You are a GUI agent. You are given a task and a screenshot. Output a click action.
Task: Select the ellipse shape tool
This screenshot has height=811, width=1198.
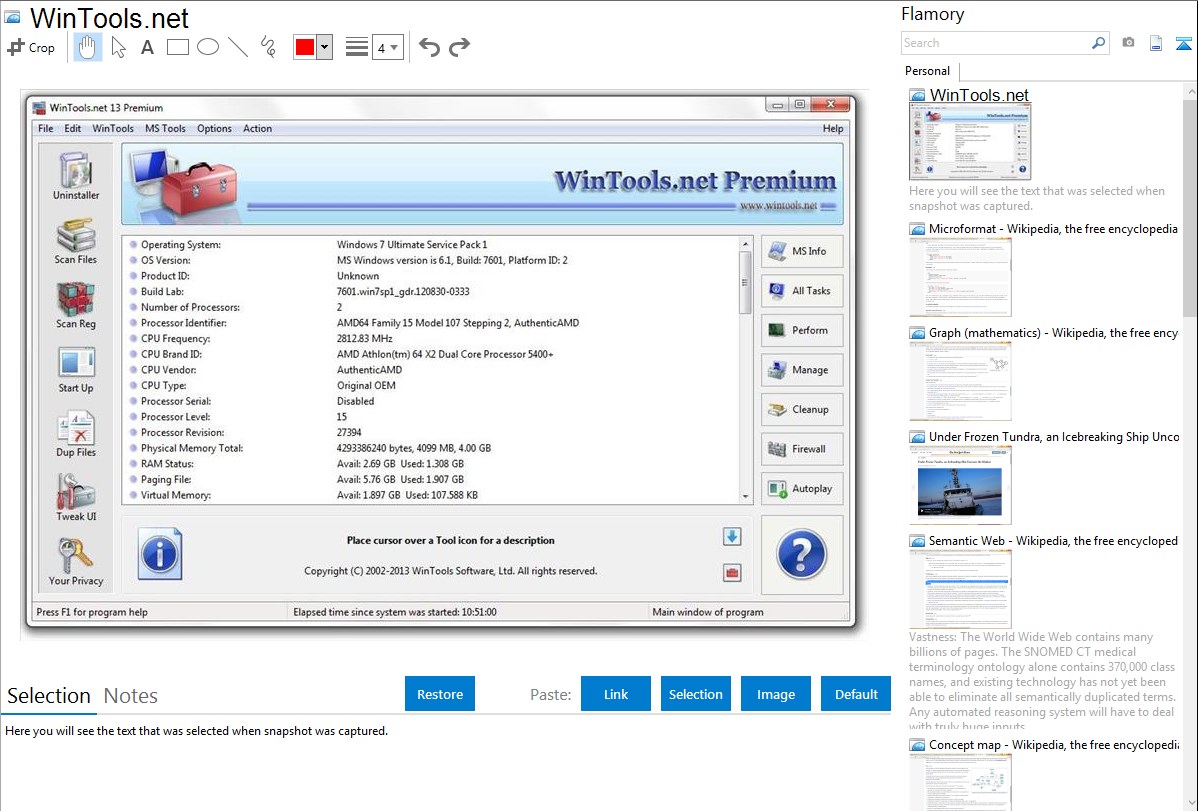click(208, 47)
